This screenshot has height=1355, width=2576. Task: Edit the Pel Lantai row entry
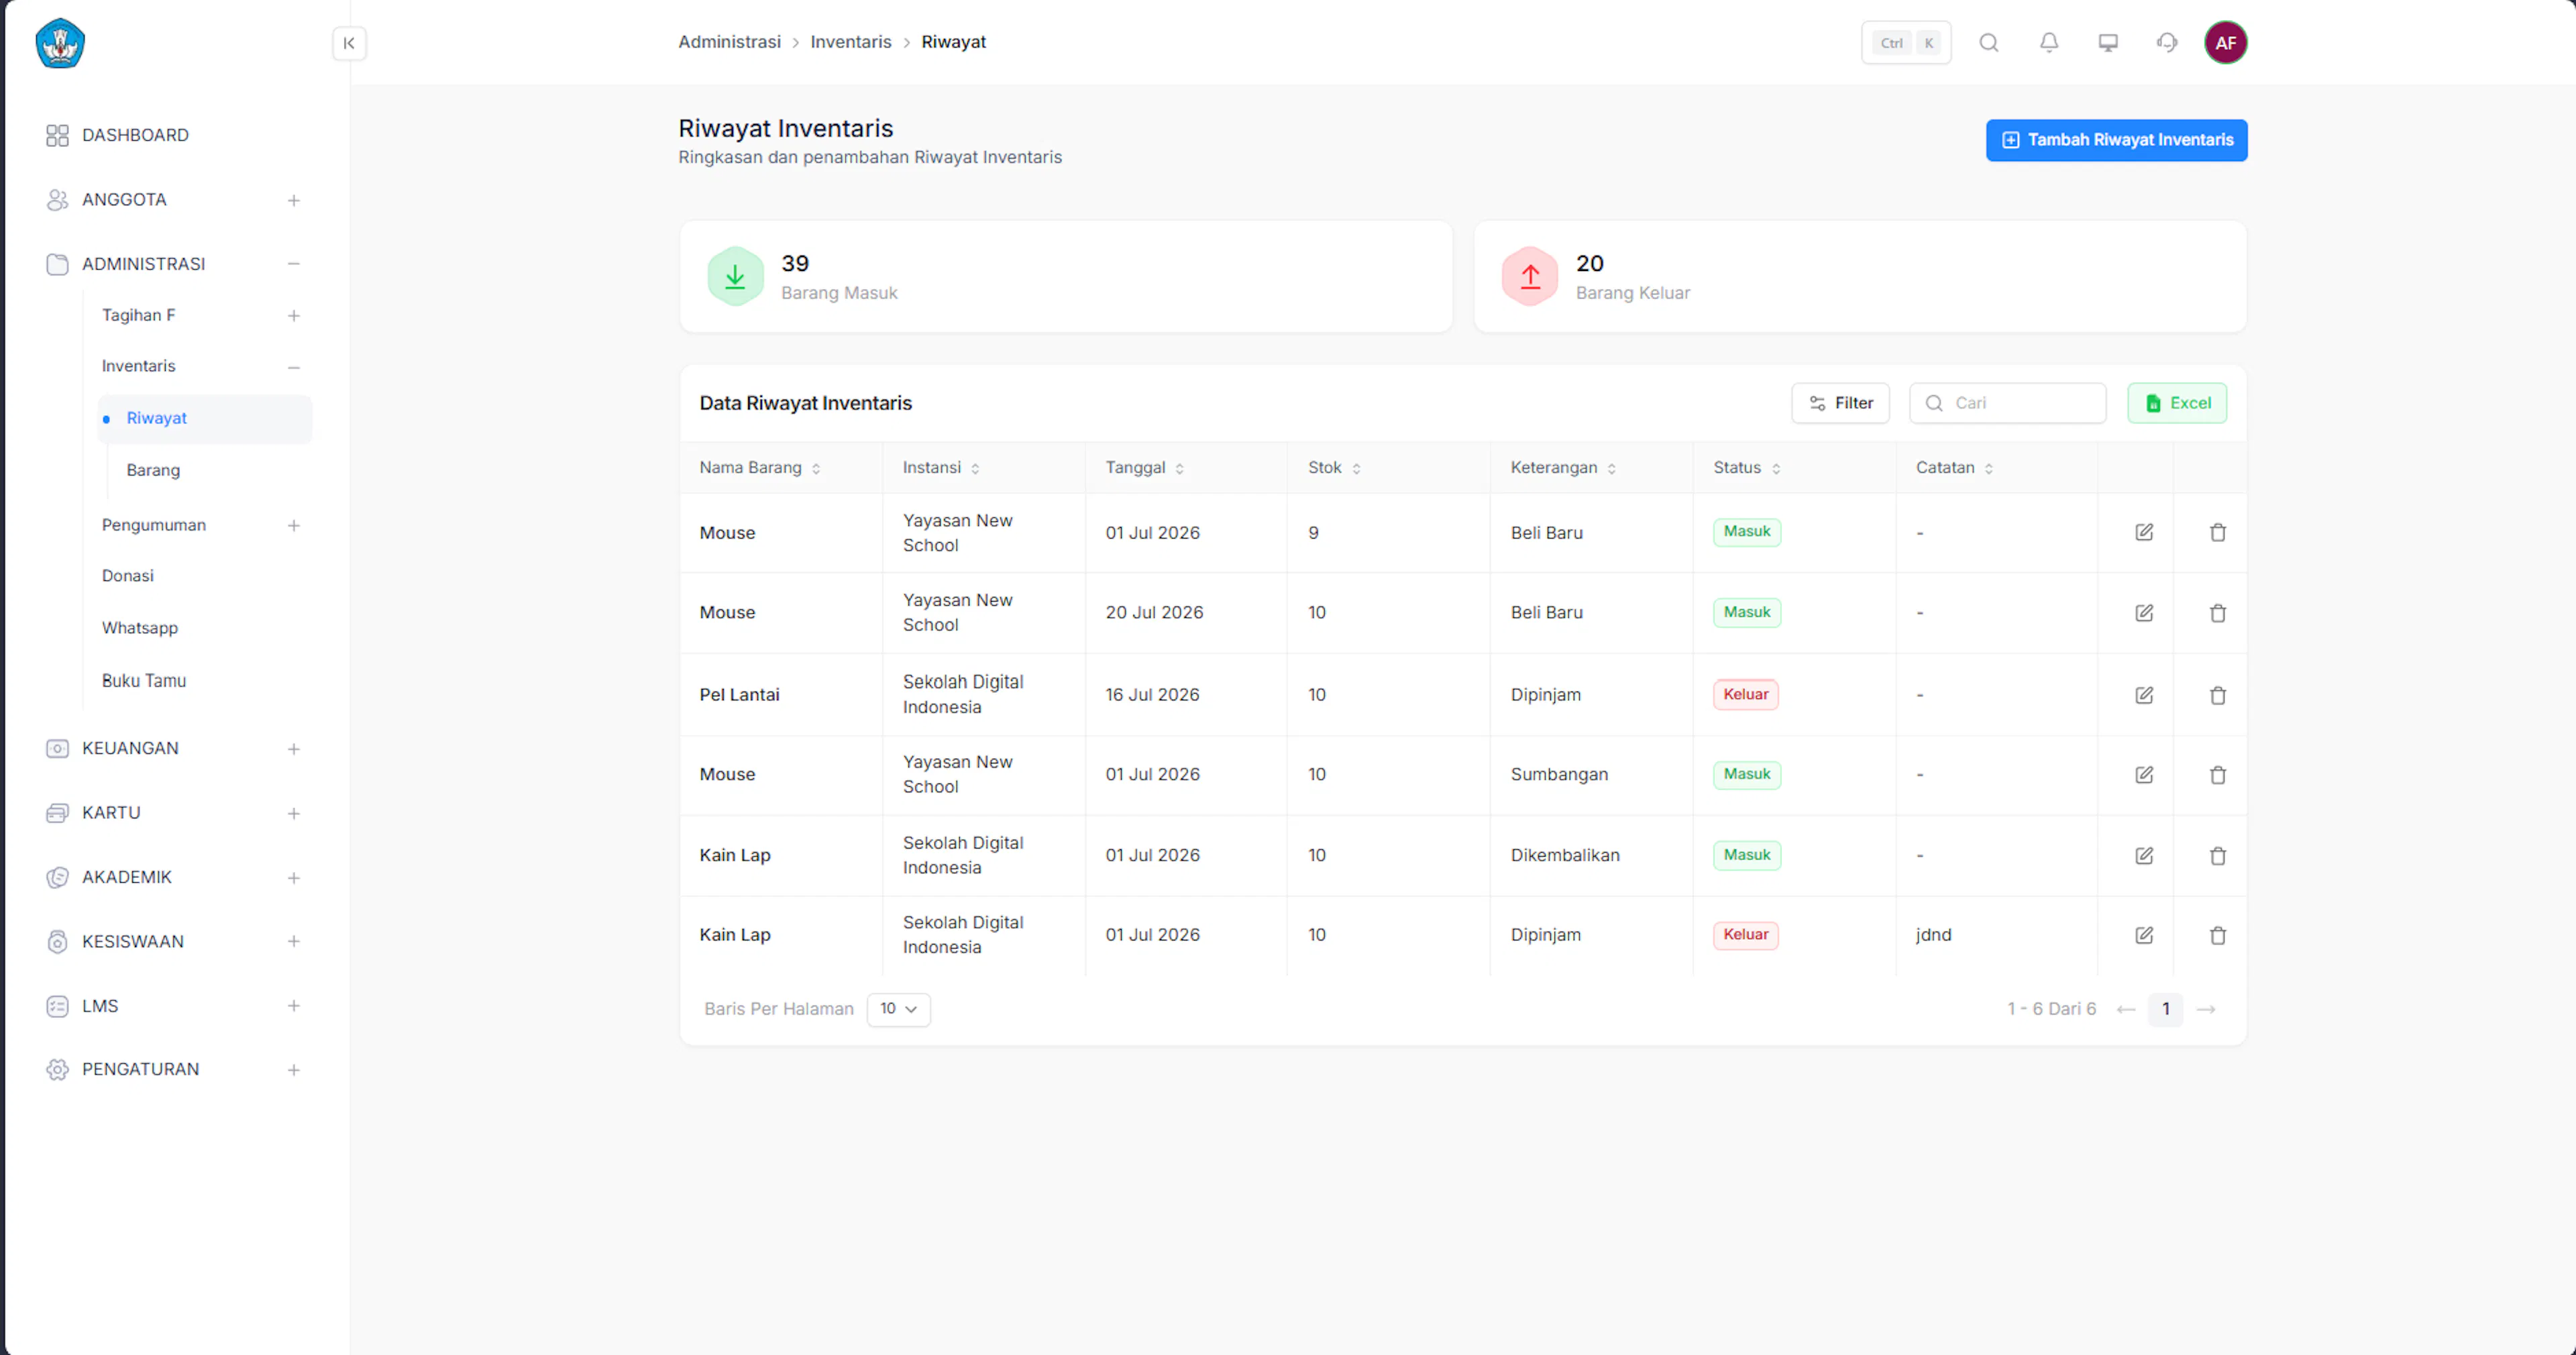(2143, 695)
